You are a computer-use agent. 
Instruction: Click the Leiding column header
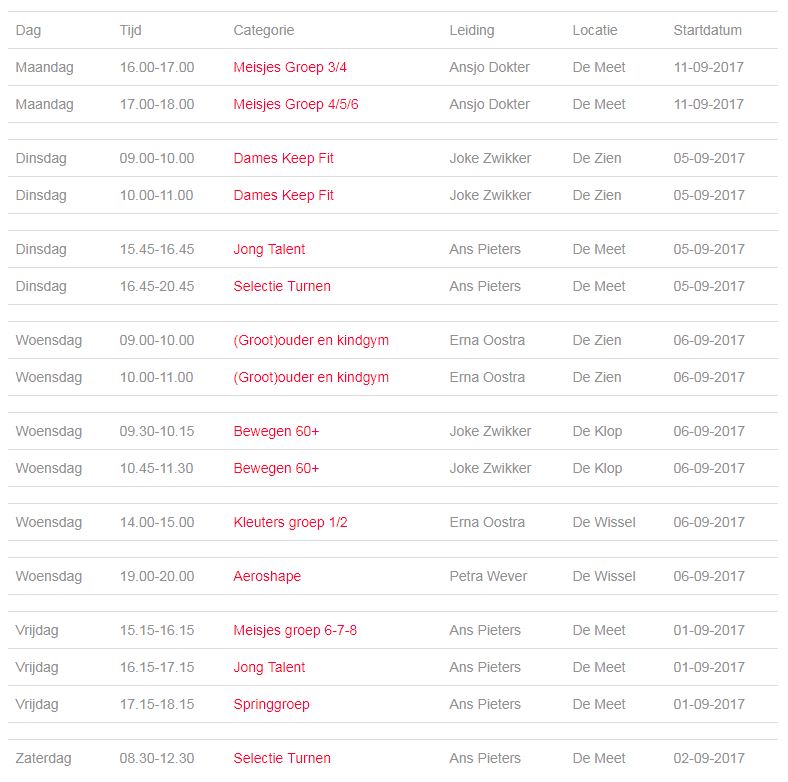pyautogui.click(x=472, y=31)
